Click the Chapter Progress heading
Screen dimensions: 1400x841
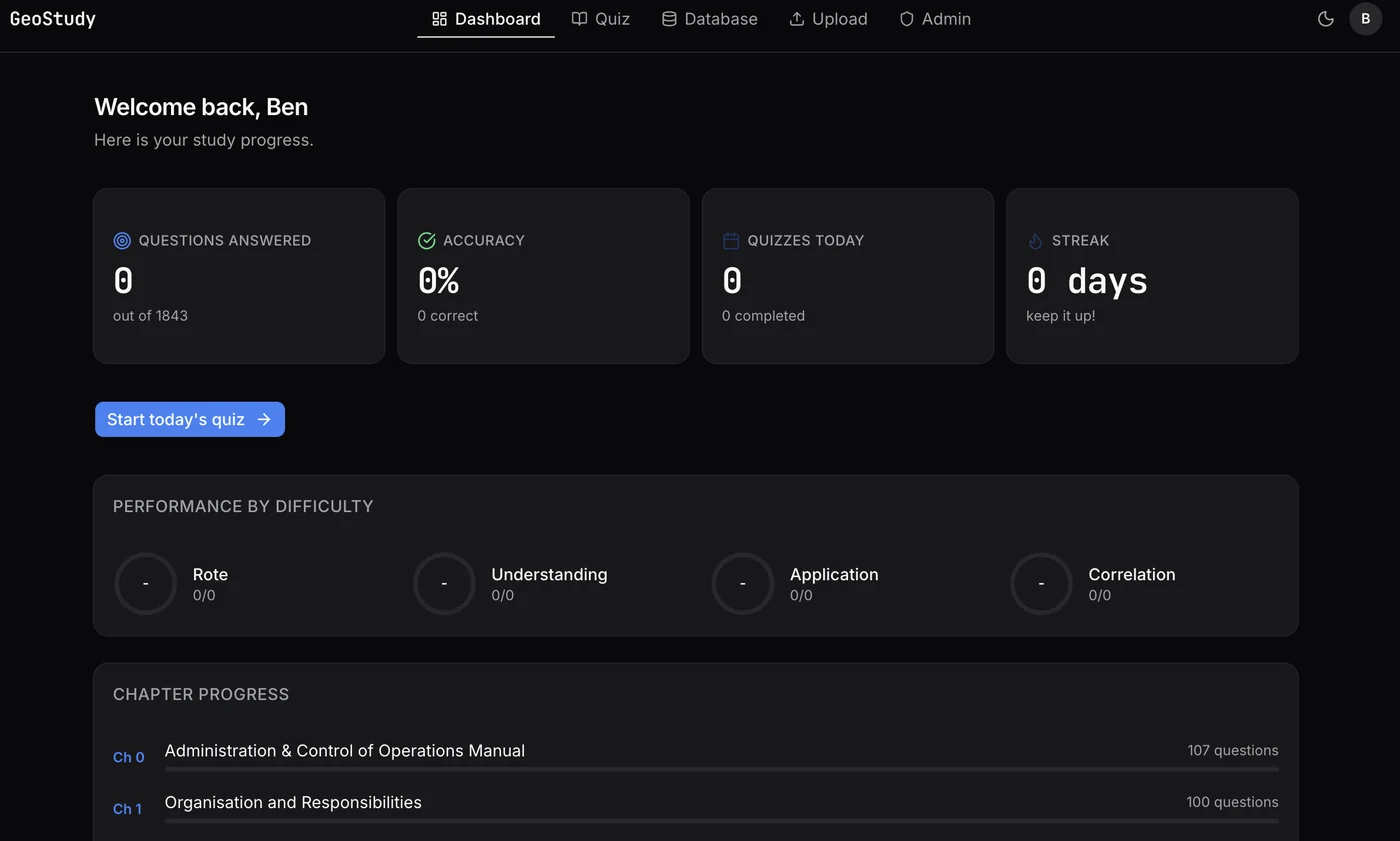[201, 695]
